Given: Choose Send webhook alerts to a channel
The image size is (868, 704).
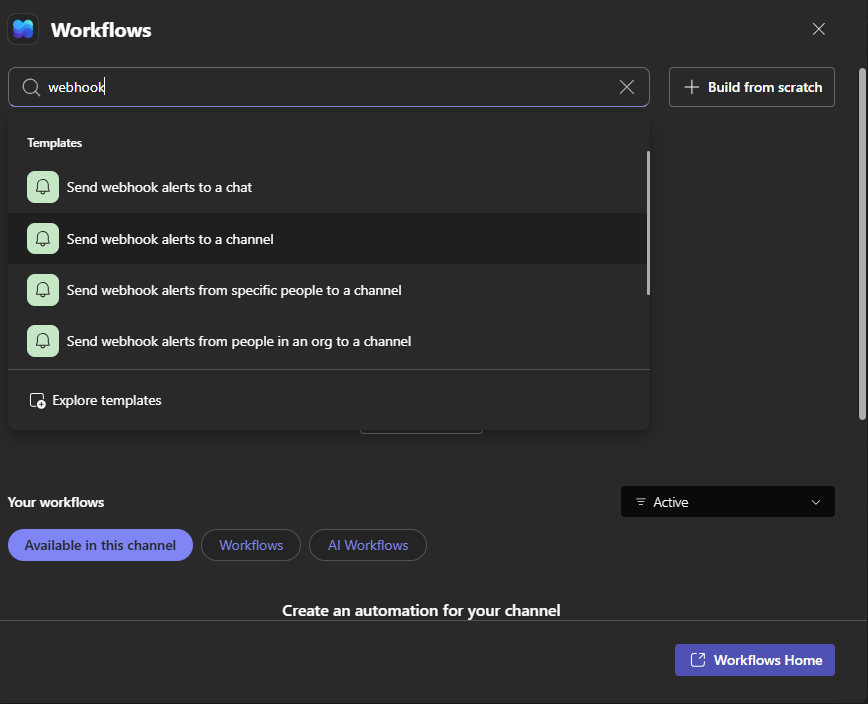Looking at the screenshot, I should click(x=327, y=239).
